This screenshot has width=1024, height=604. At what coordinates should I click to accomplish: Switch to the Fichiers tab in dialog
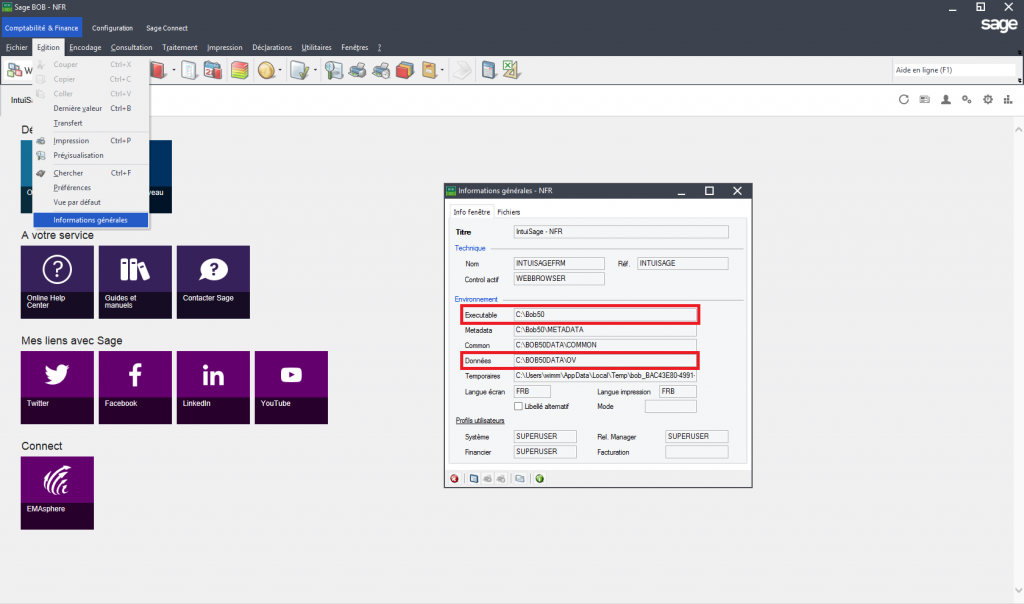tap(509, 212)
